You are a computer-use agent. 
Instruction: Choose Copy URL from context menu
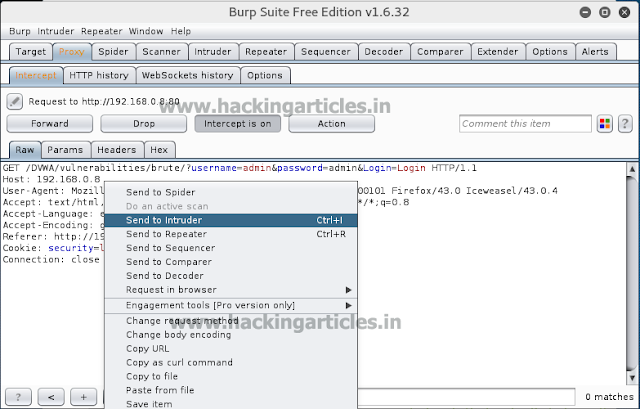[231, 349]
